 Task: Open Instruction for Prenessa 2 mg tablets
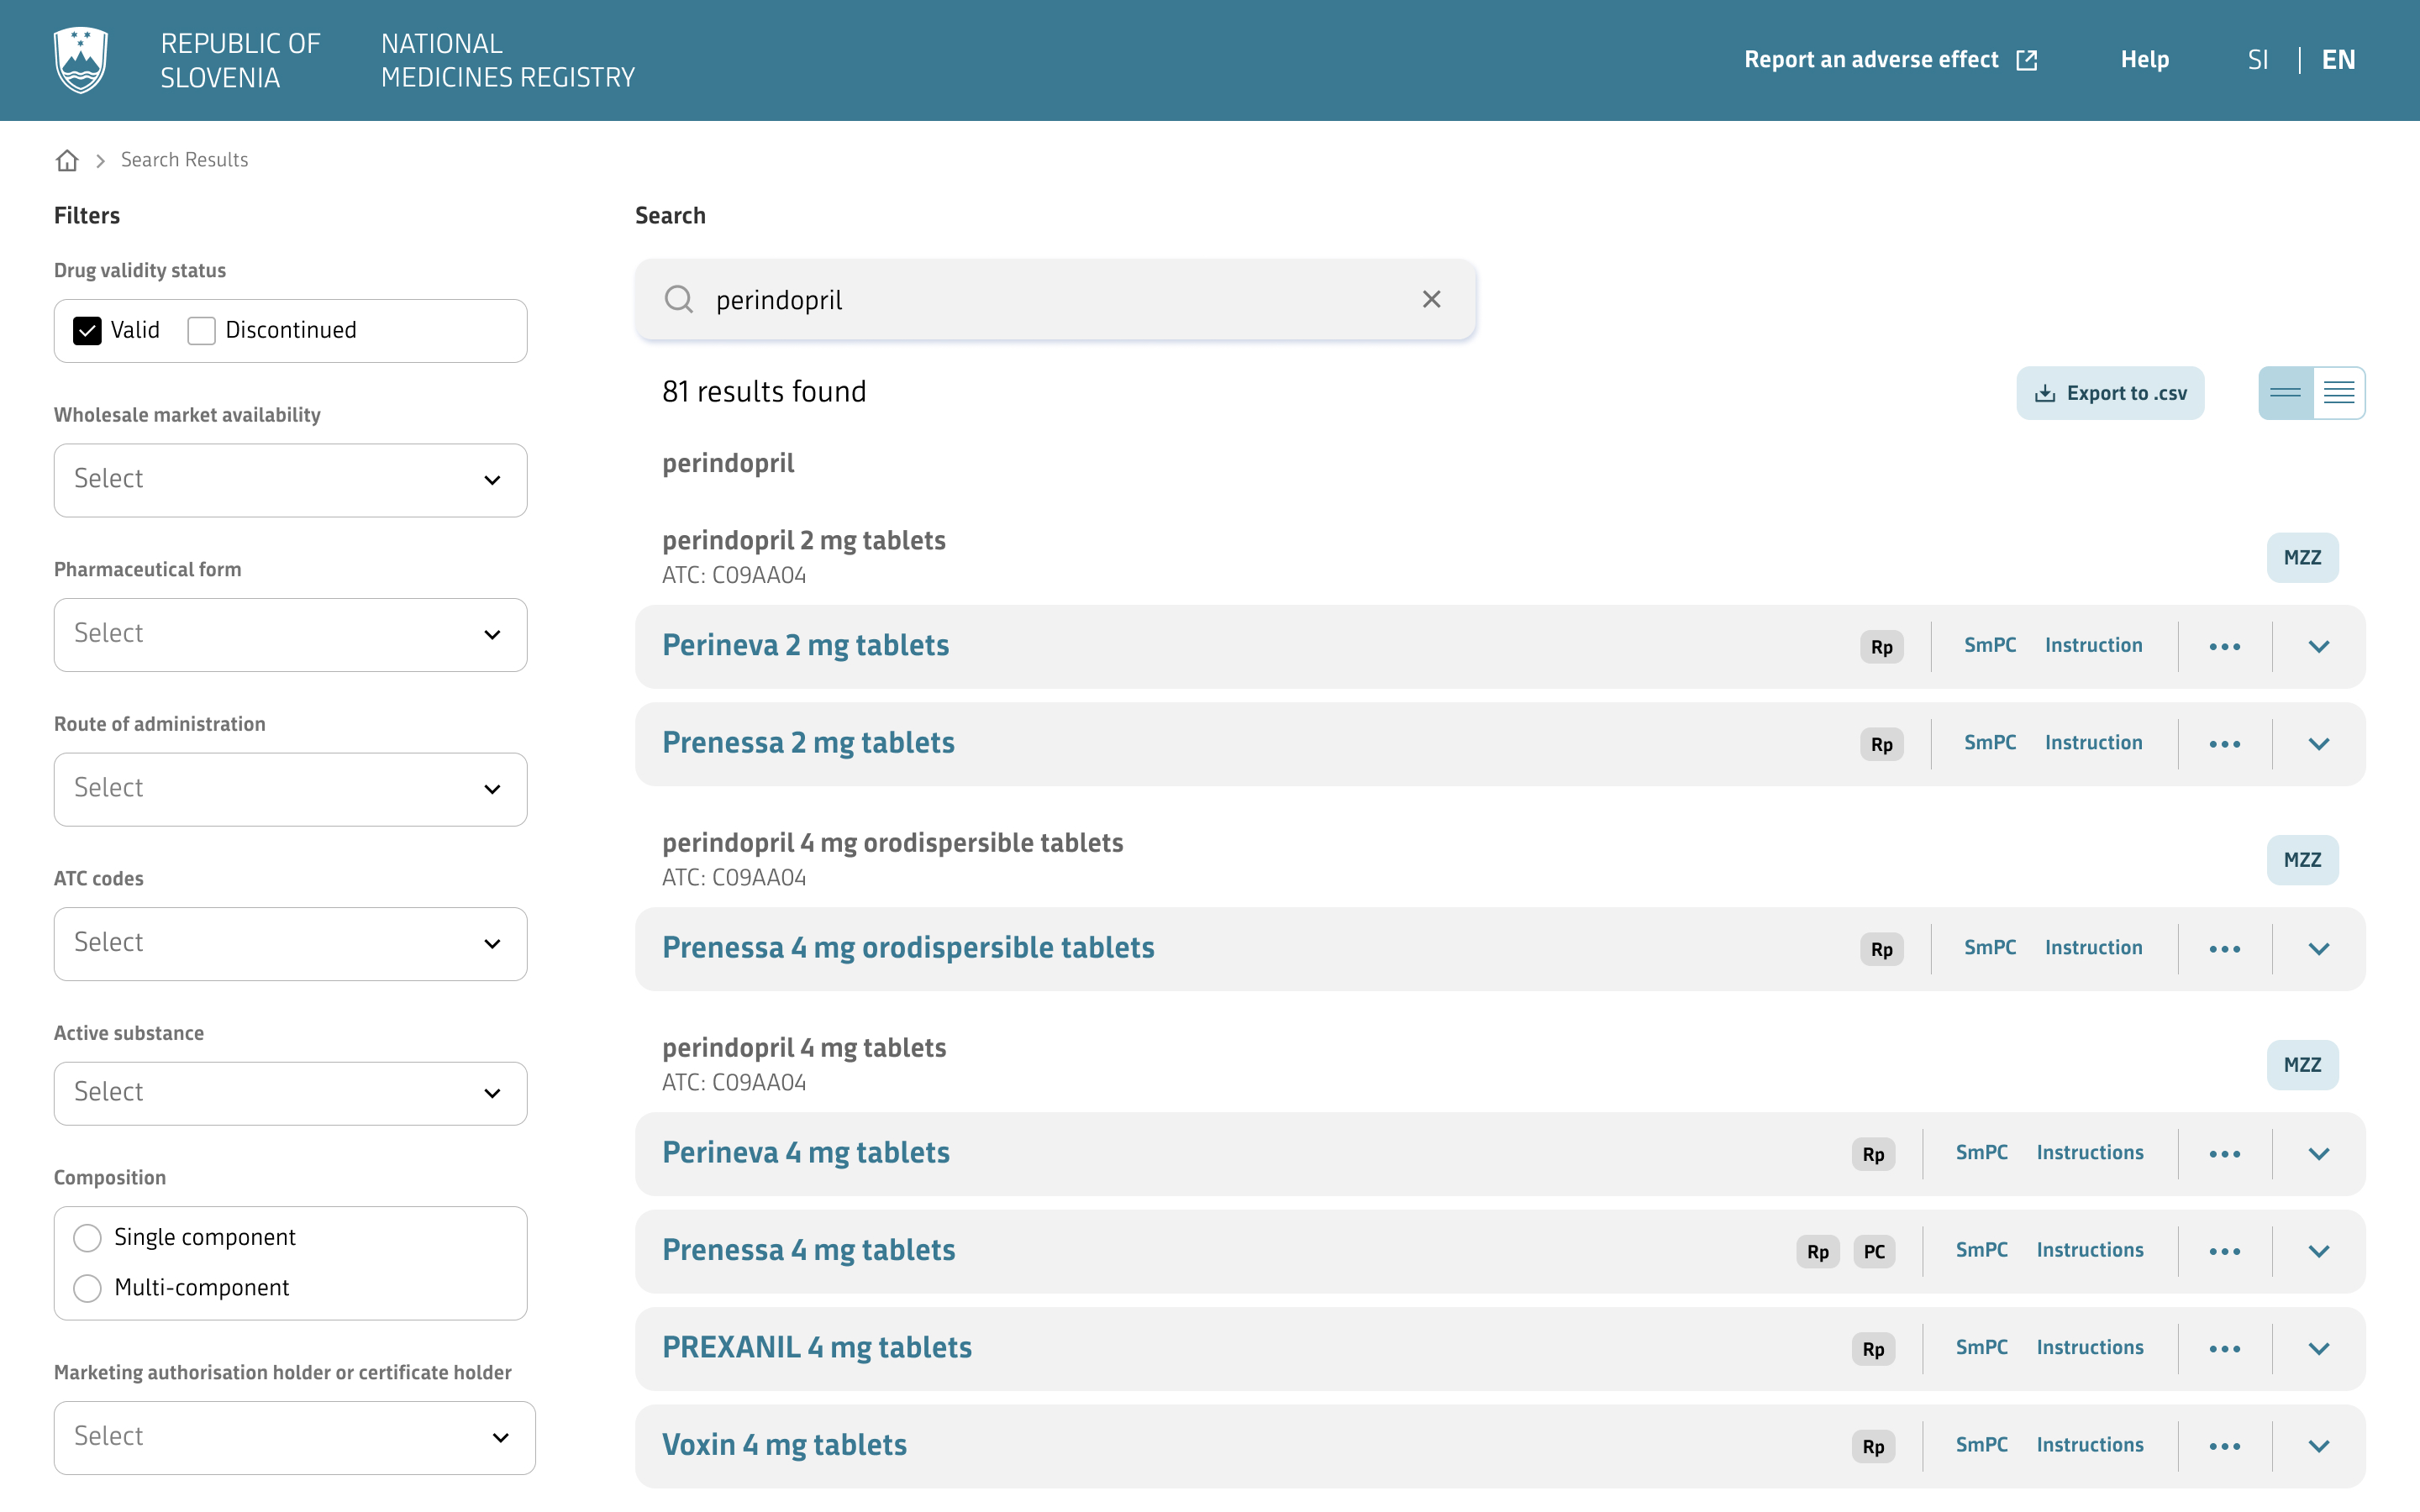coord(2093,743)
